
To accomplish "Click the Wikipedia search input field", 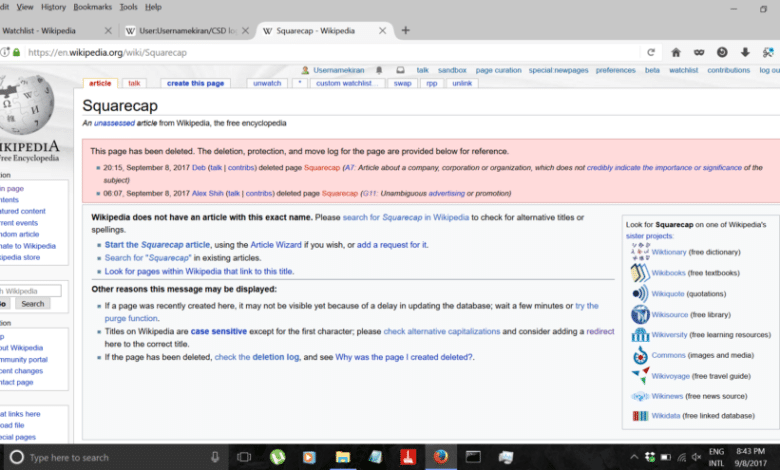I will click(x=30, y=291).
